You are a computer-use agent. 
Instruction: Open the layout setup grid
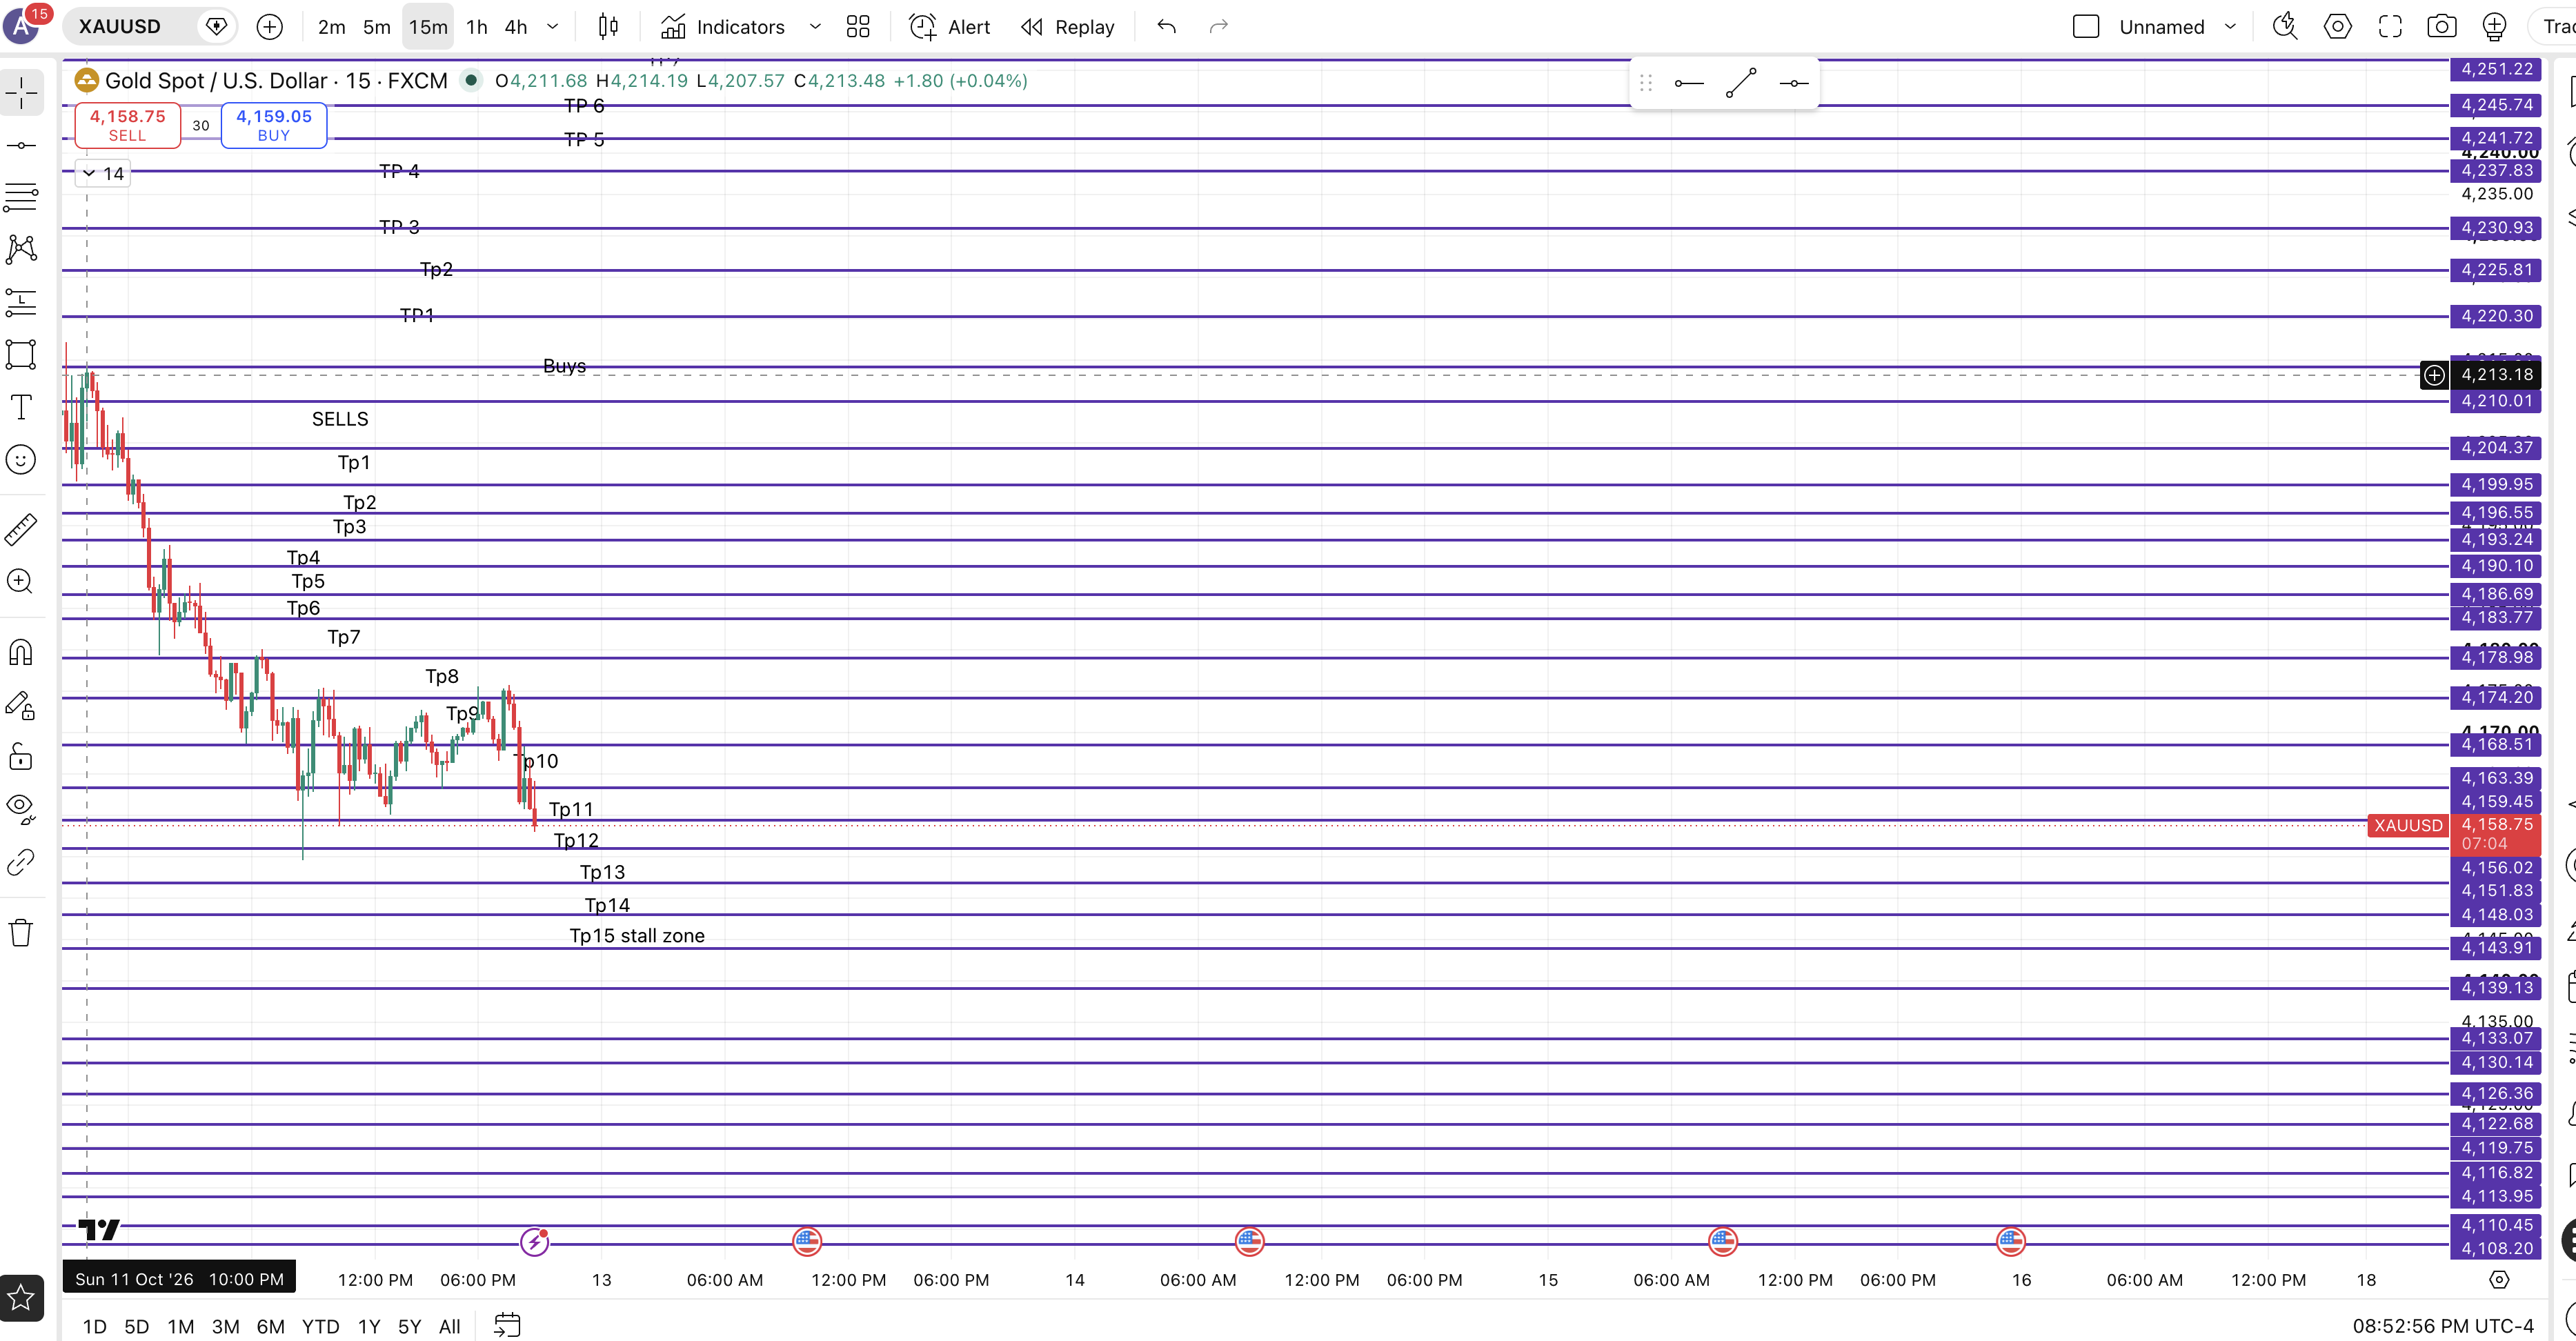pos(858,27)
